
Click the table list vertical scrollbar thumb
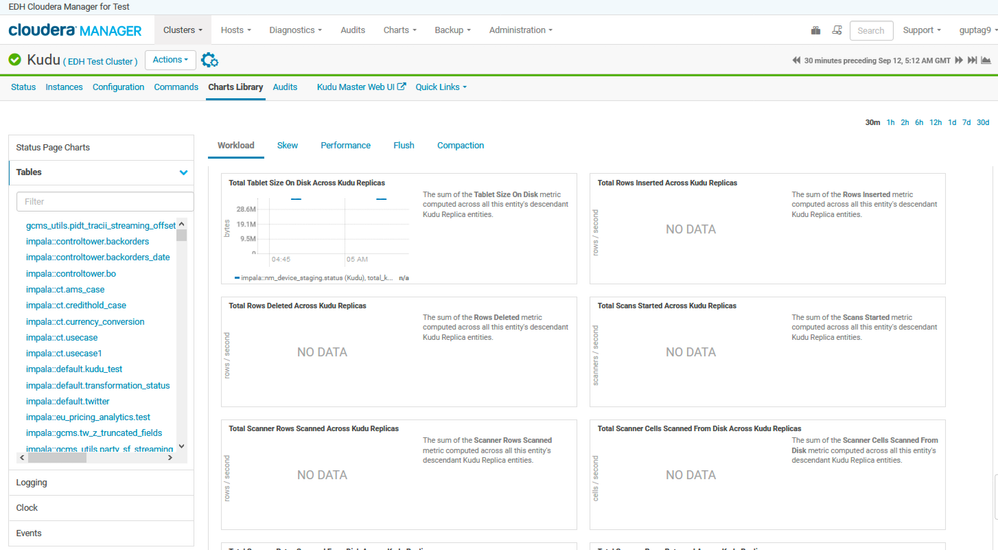coord(181,236)
